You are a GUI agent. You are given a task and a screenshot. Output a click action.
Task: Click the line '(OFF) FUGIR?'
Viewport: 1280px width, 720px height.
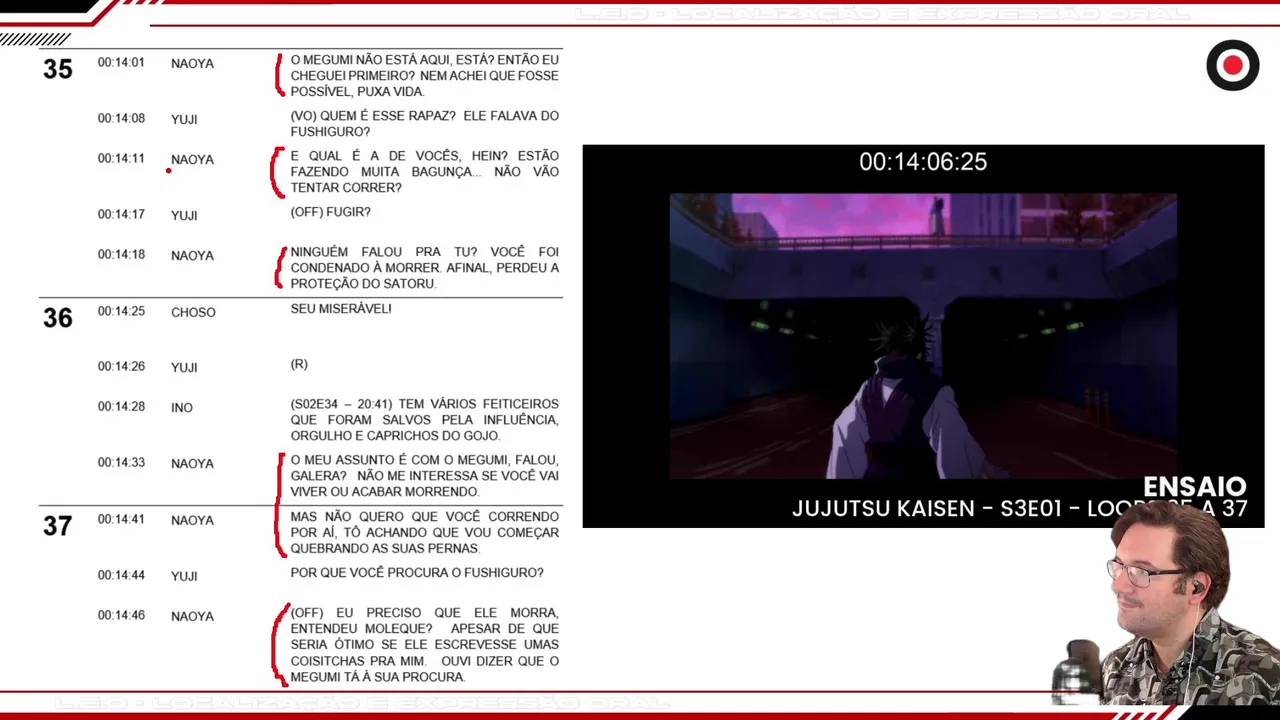tap(331, 212)
